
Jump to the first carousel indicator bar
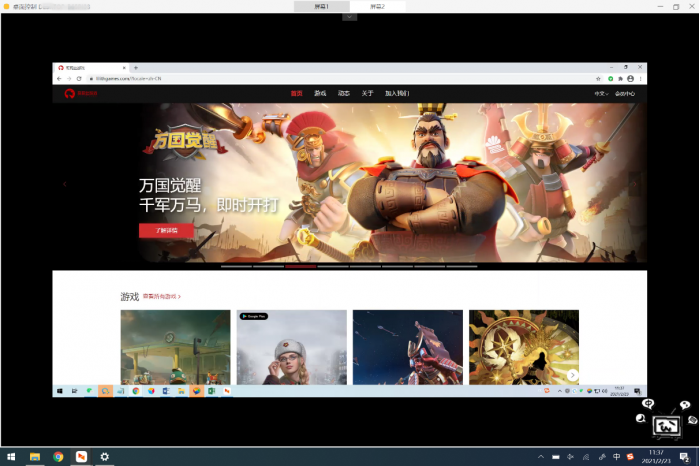(236, 266)
